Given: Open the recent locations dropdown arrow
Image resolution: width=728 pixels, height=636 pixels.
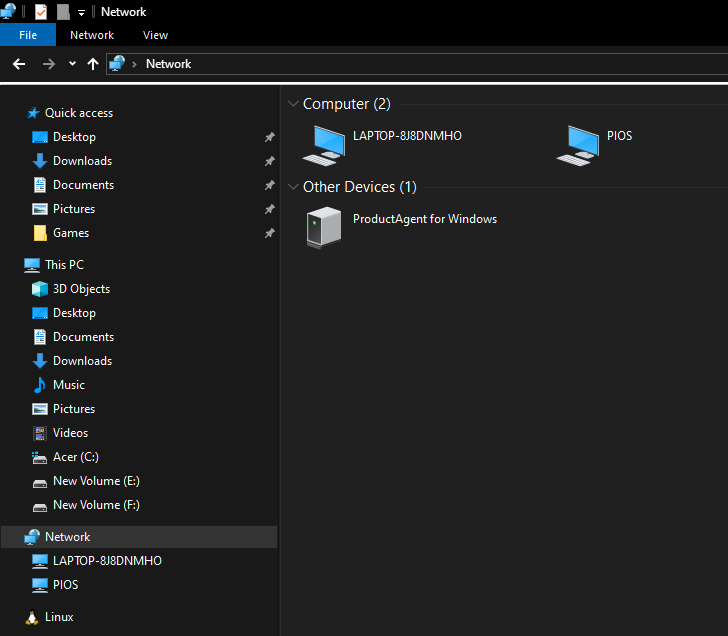Looking at the screenshot, I should coord(72,64).
